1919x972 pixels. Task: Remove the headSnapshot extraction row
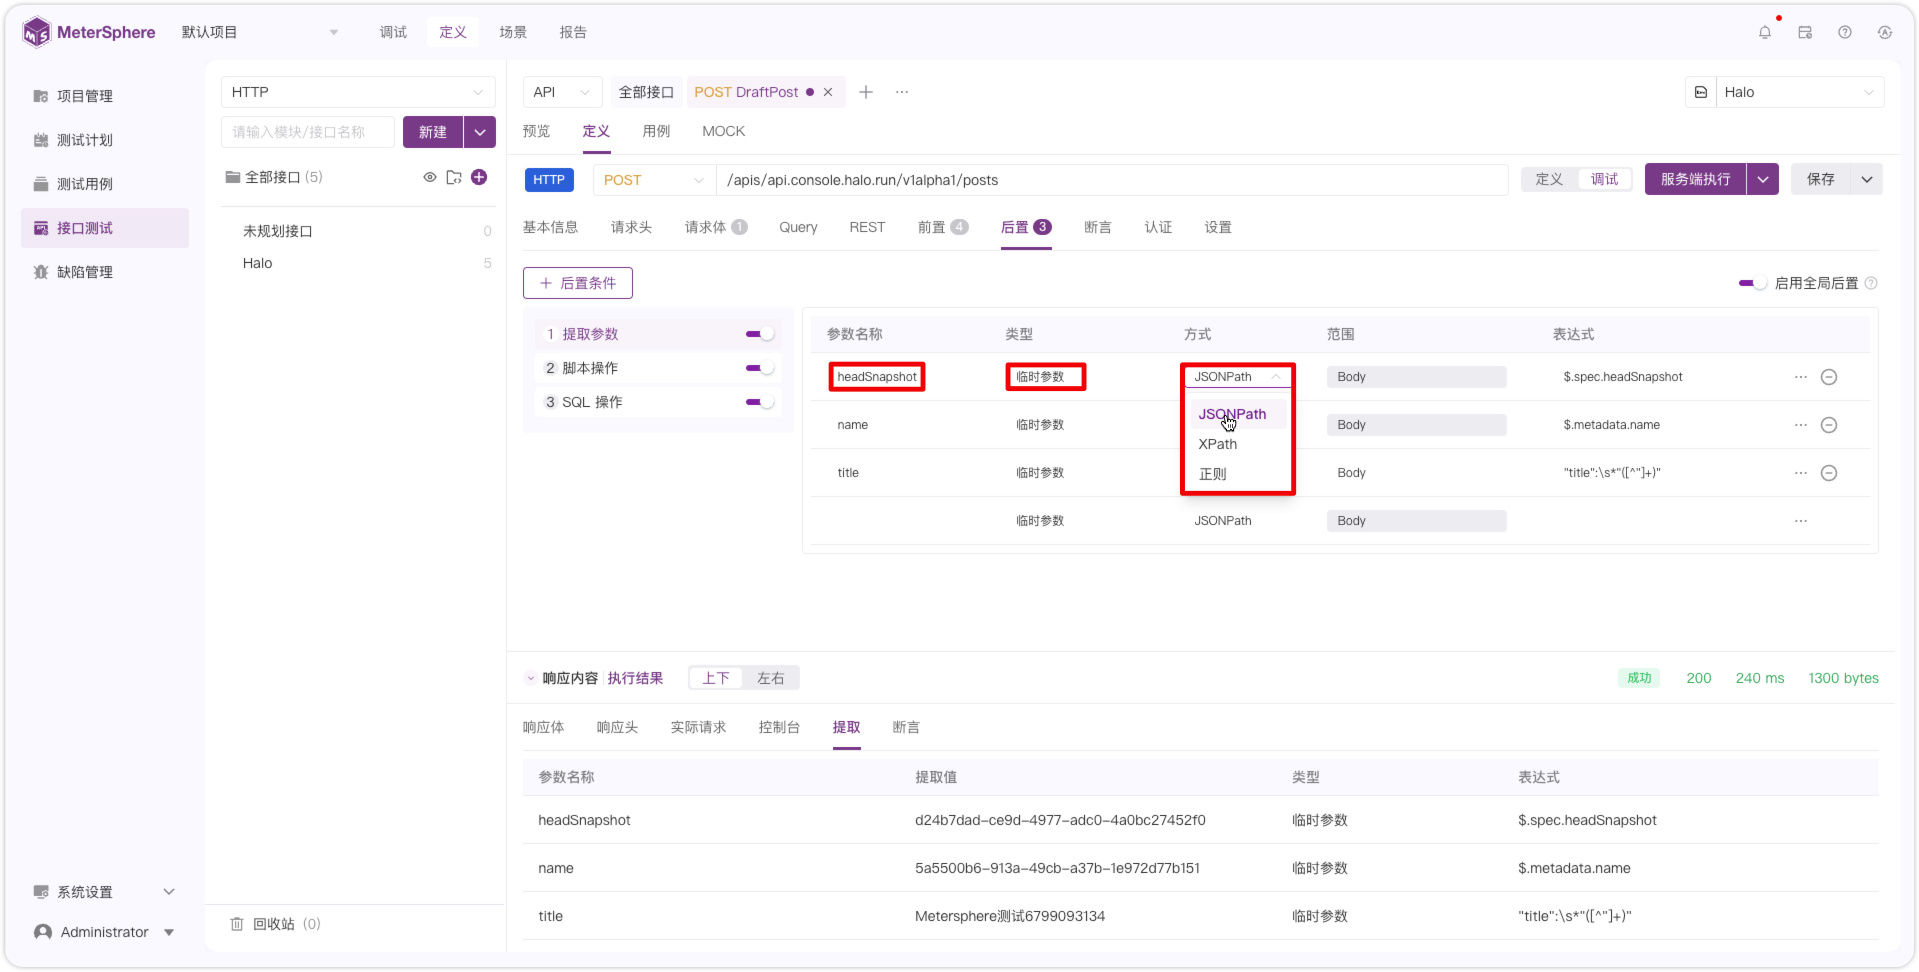click(x=1829, y=377)
